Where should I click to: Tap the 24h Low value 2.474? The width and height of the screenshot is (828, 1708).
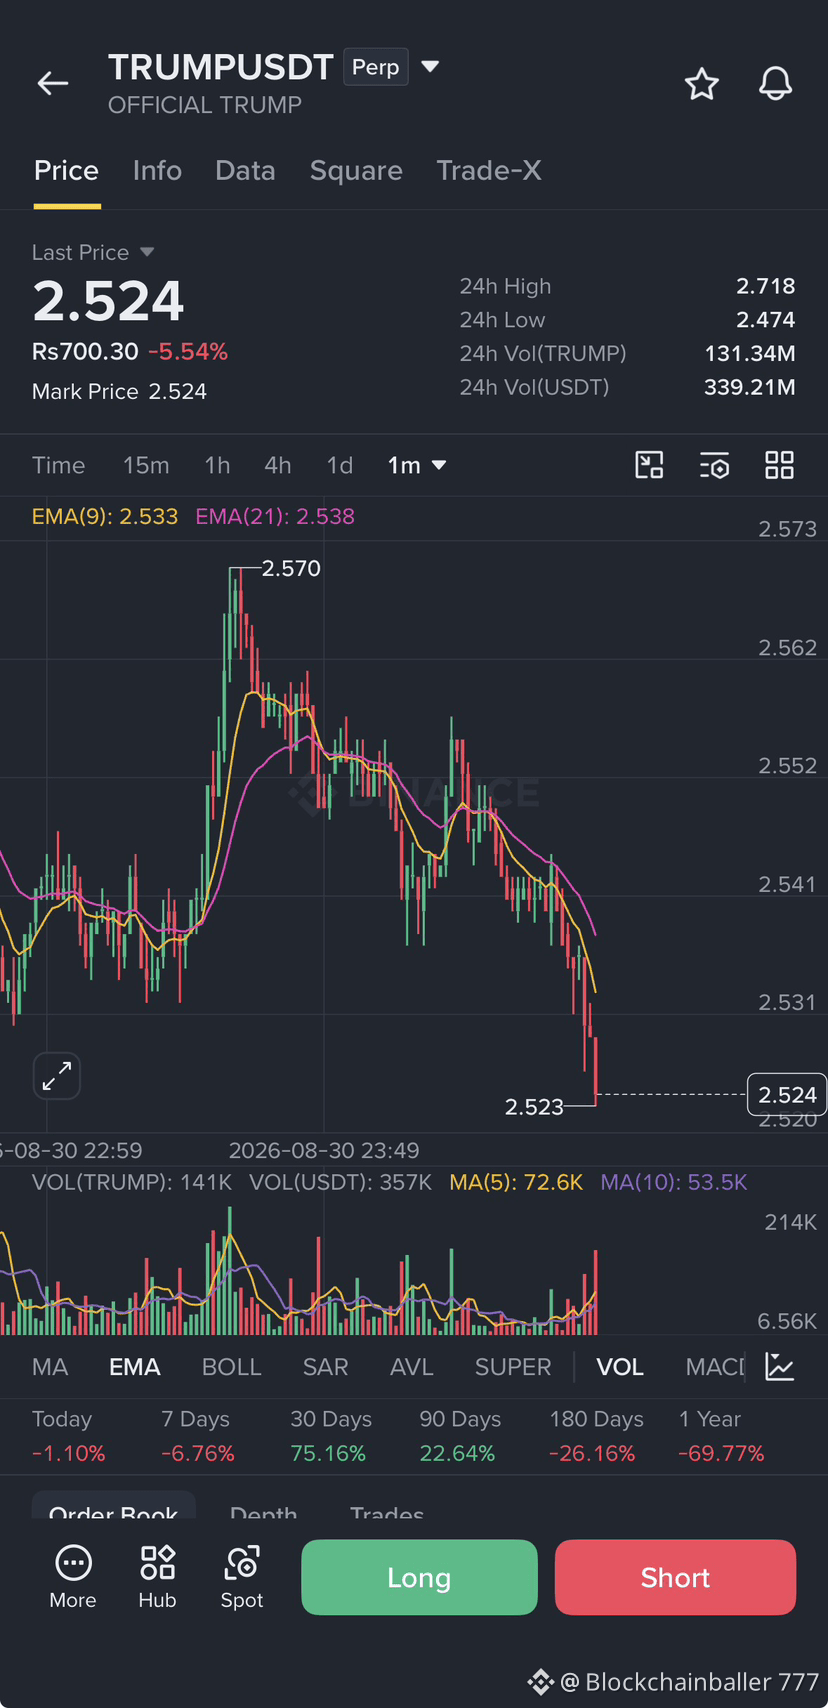766,320
